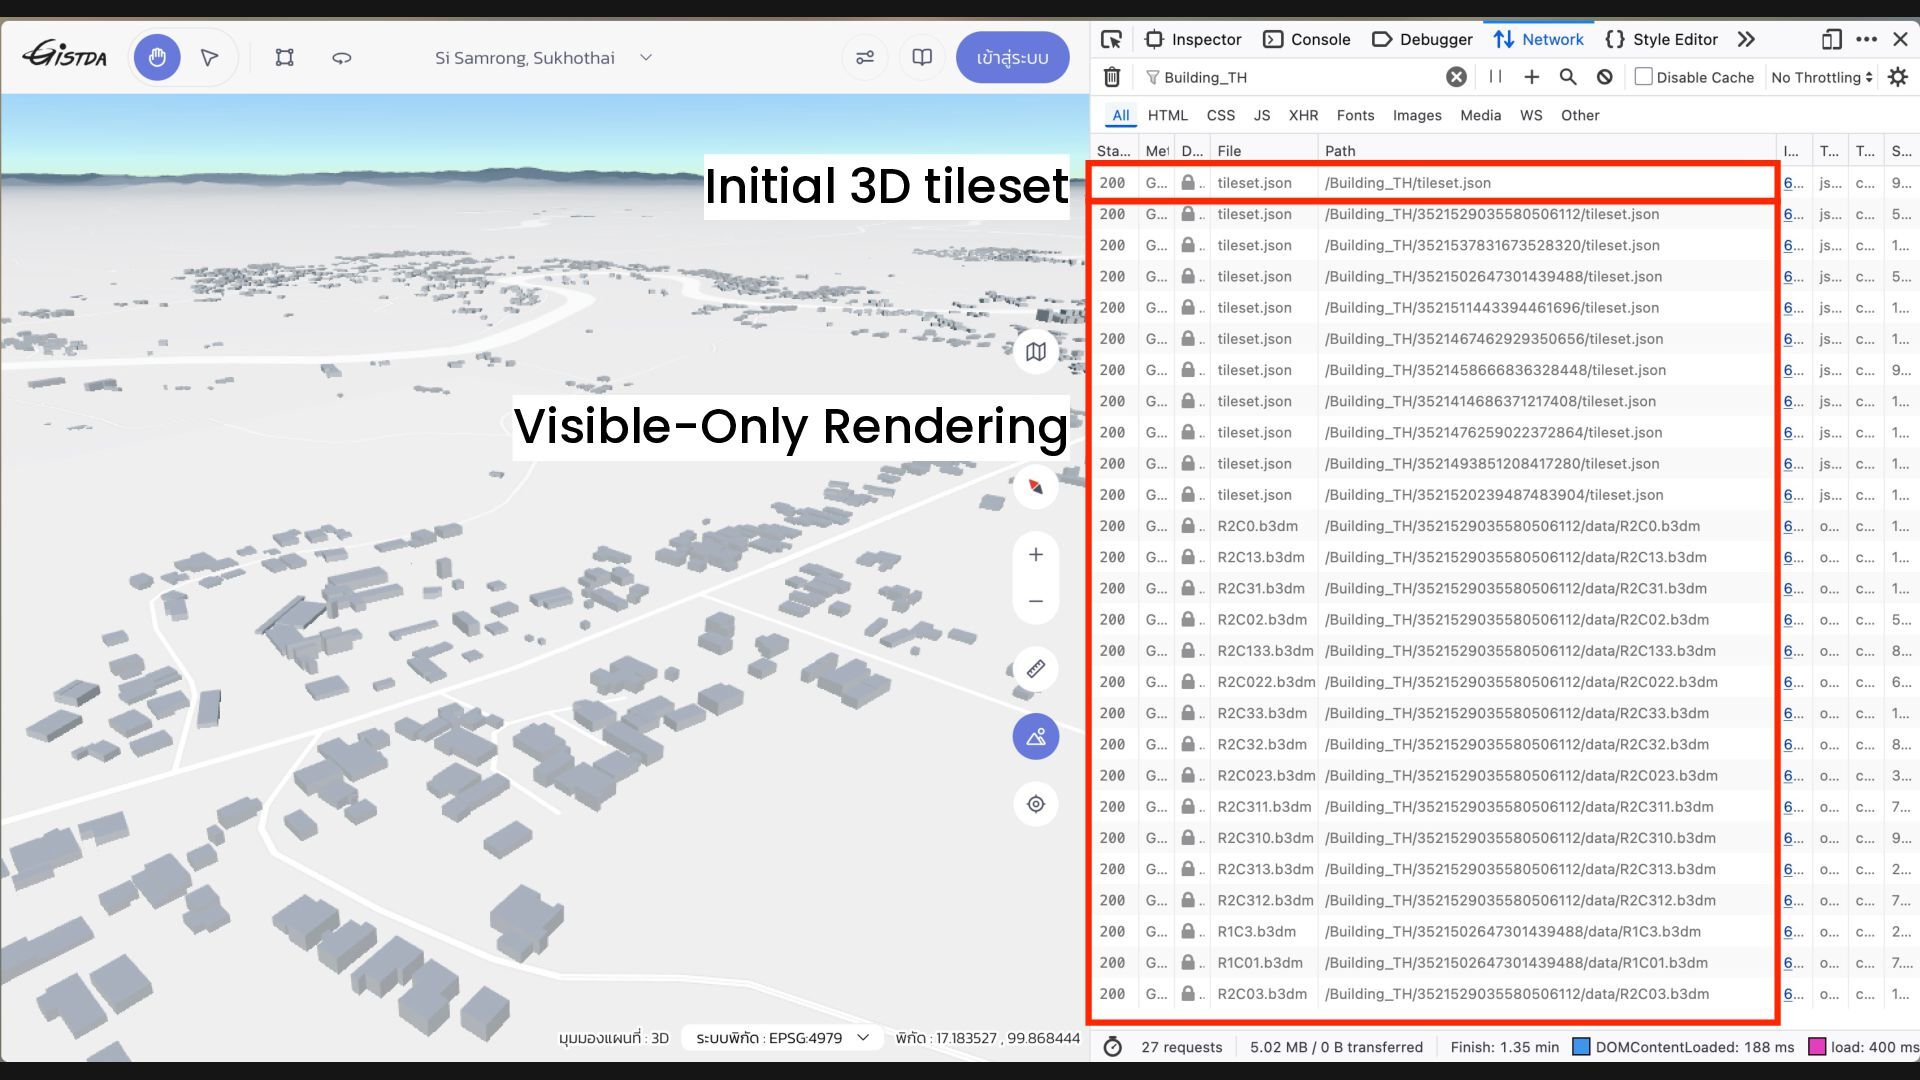Screen dimensions: 1920x1080
Task: Enable the Disable Cache checkbox
Action: (x=1643, y=77)
